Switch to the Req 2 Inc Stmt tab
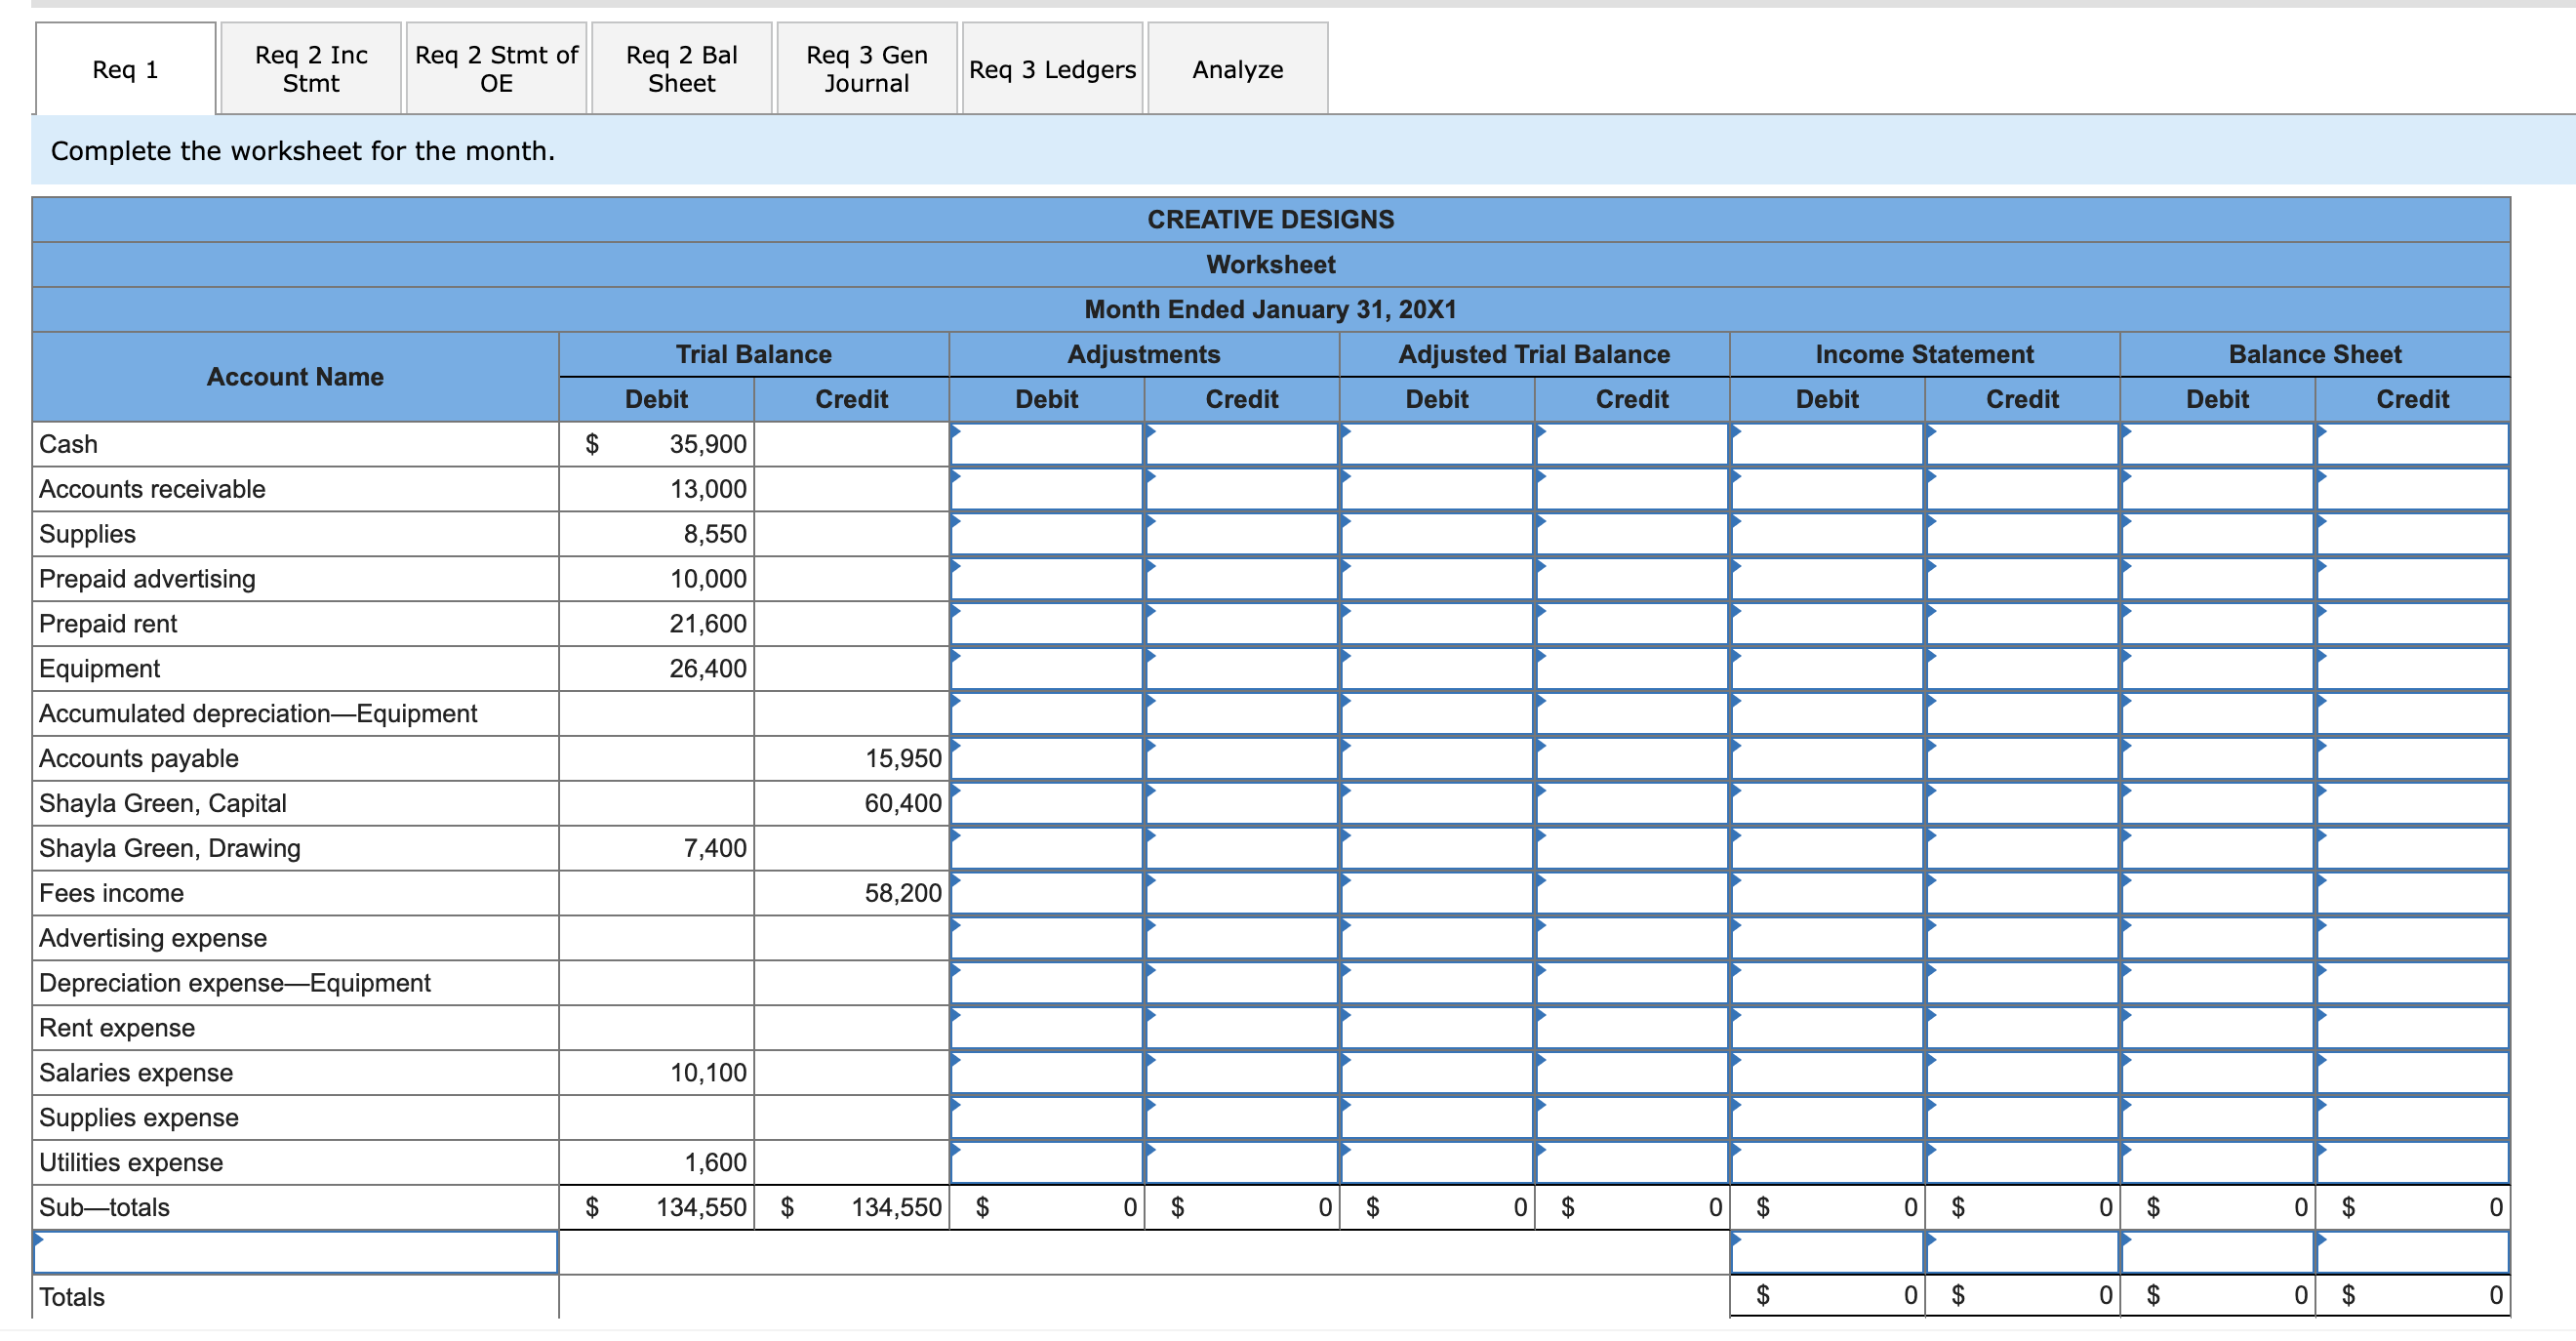Viewport: 2576px width, 1341px height. point(309,68)
